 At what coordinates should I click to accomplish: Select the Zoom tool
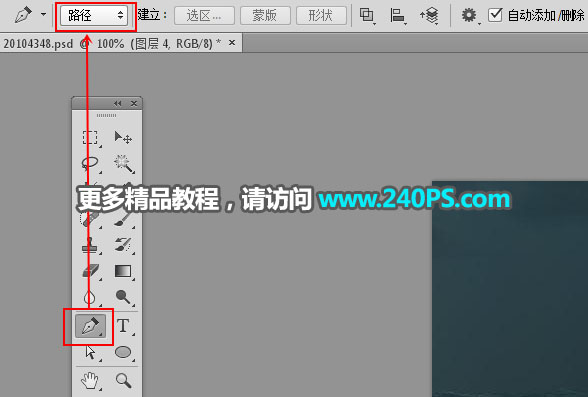pyautogui.click(x=123, y=380)
